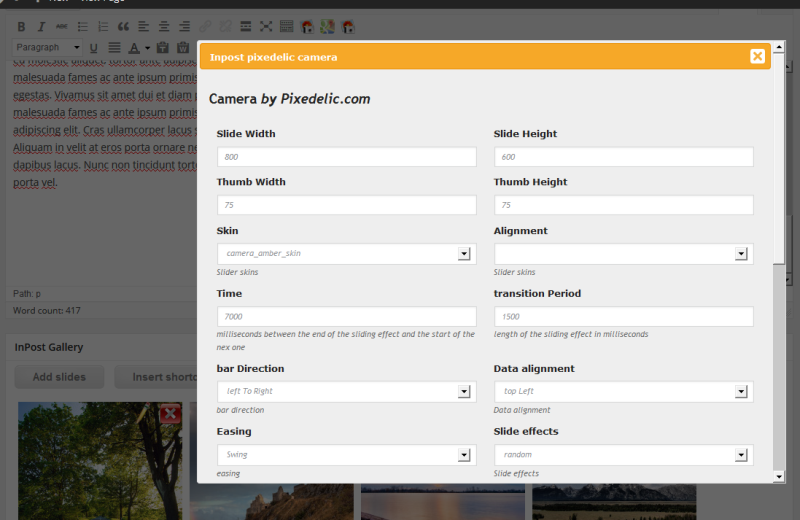800x520 pixels.
Task: Click the Slide Width input field
Action: click(x=346, y=157)
